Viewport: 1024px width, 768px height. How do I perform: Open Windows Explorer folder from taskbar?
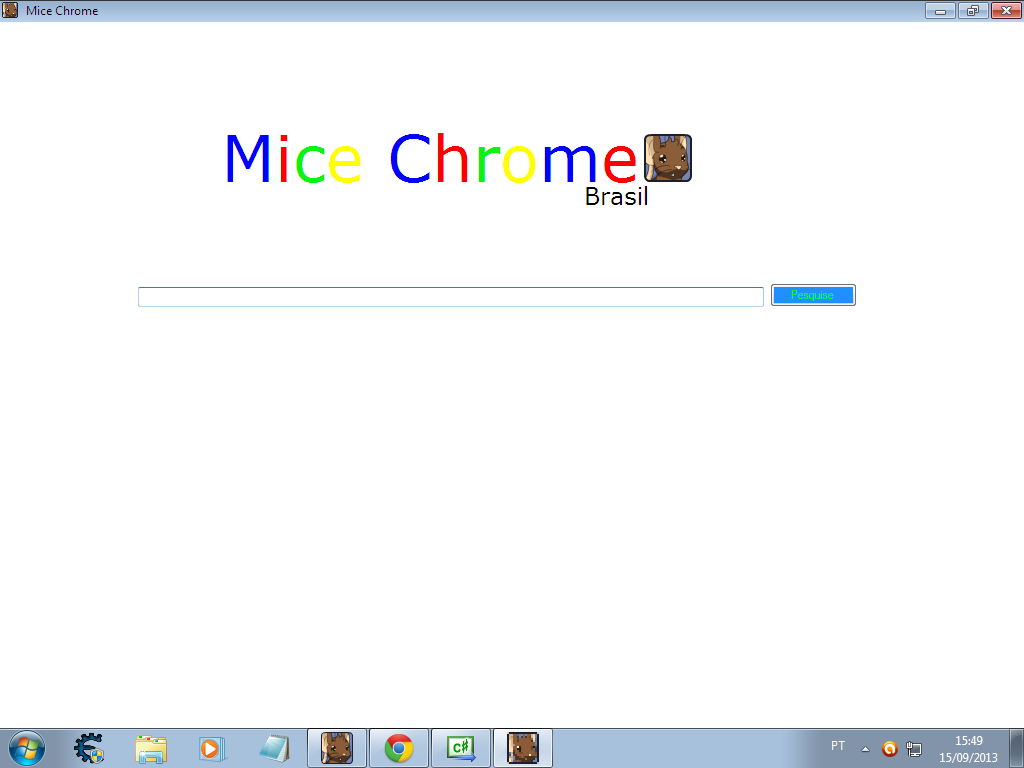[x=151, y=748]
